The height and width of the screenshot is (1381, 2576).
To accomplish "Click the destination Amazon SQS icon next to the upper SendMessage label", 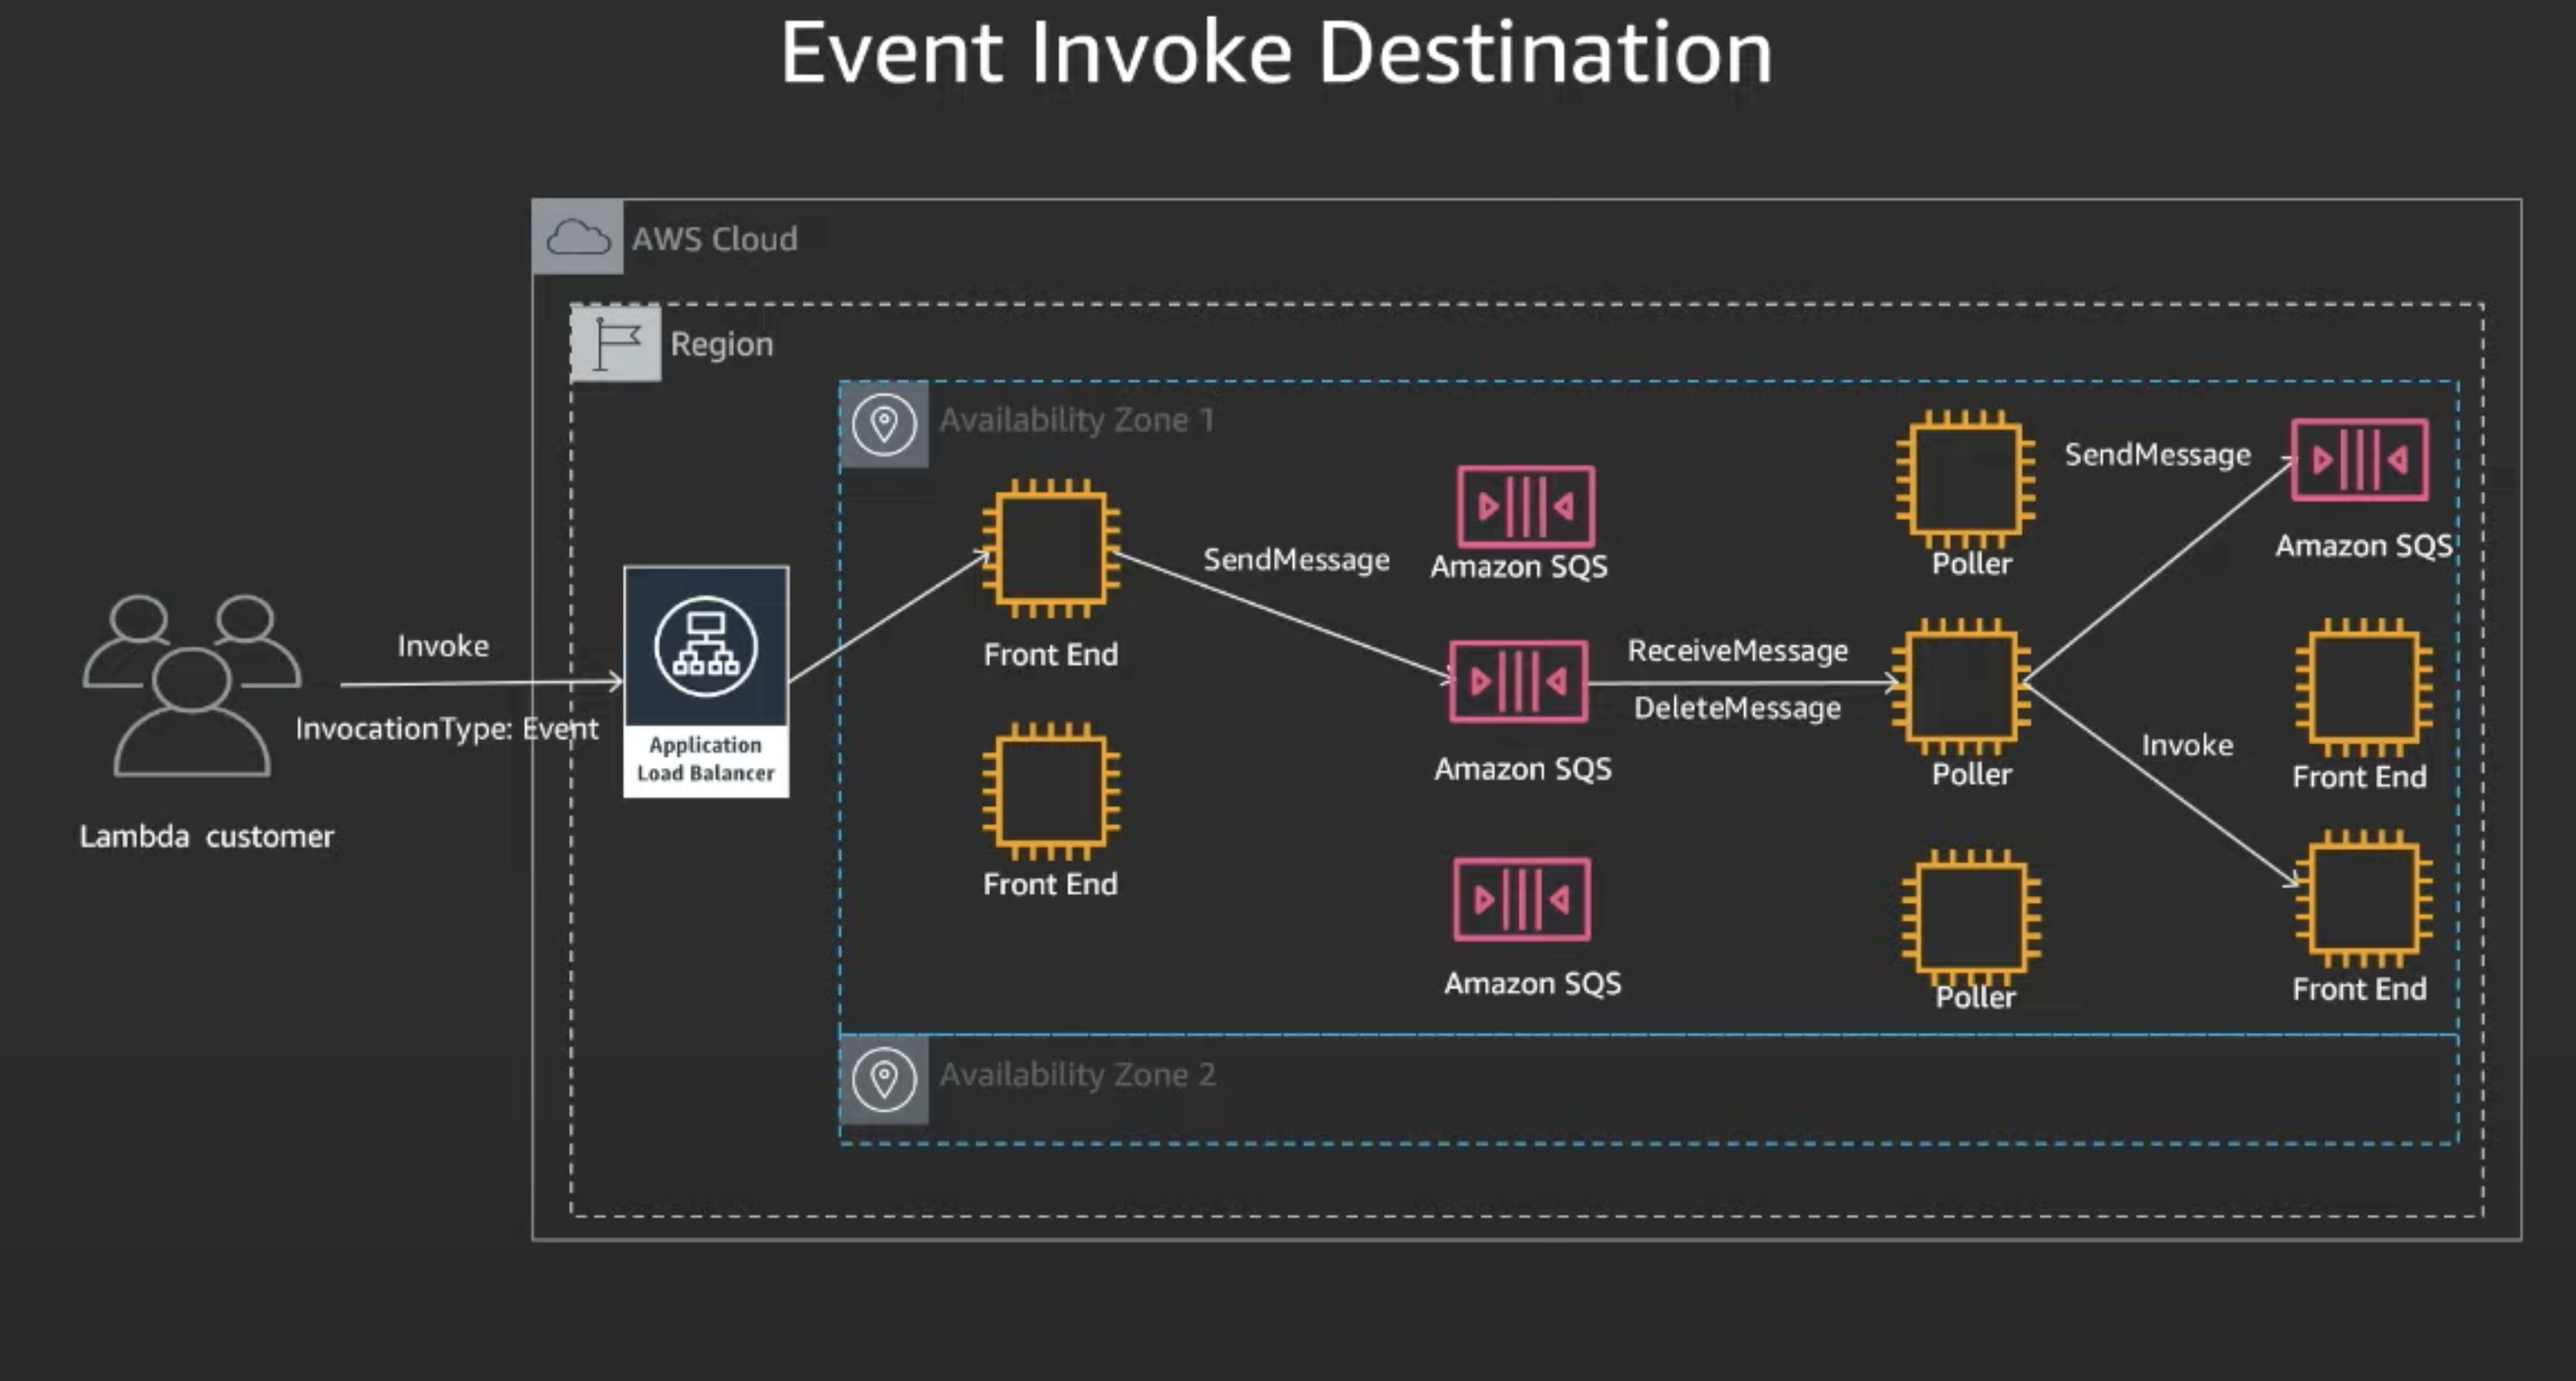I will coord(2359,460).
